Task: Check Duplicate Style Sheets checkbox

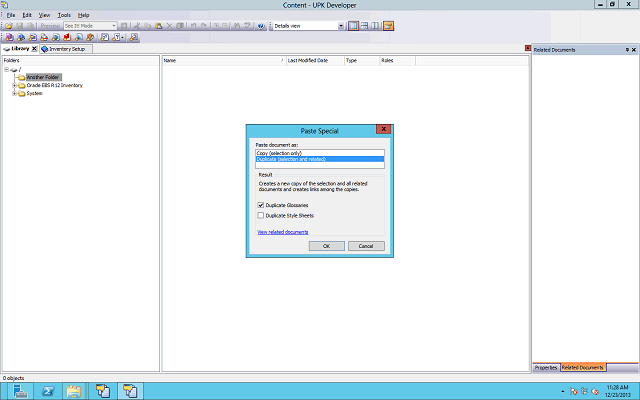Action: click(261, 216)
